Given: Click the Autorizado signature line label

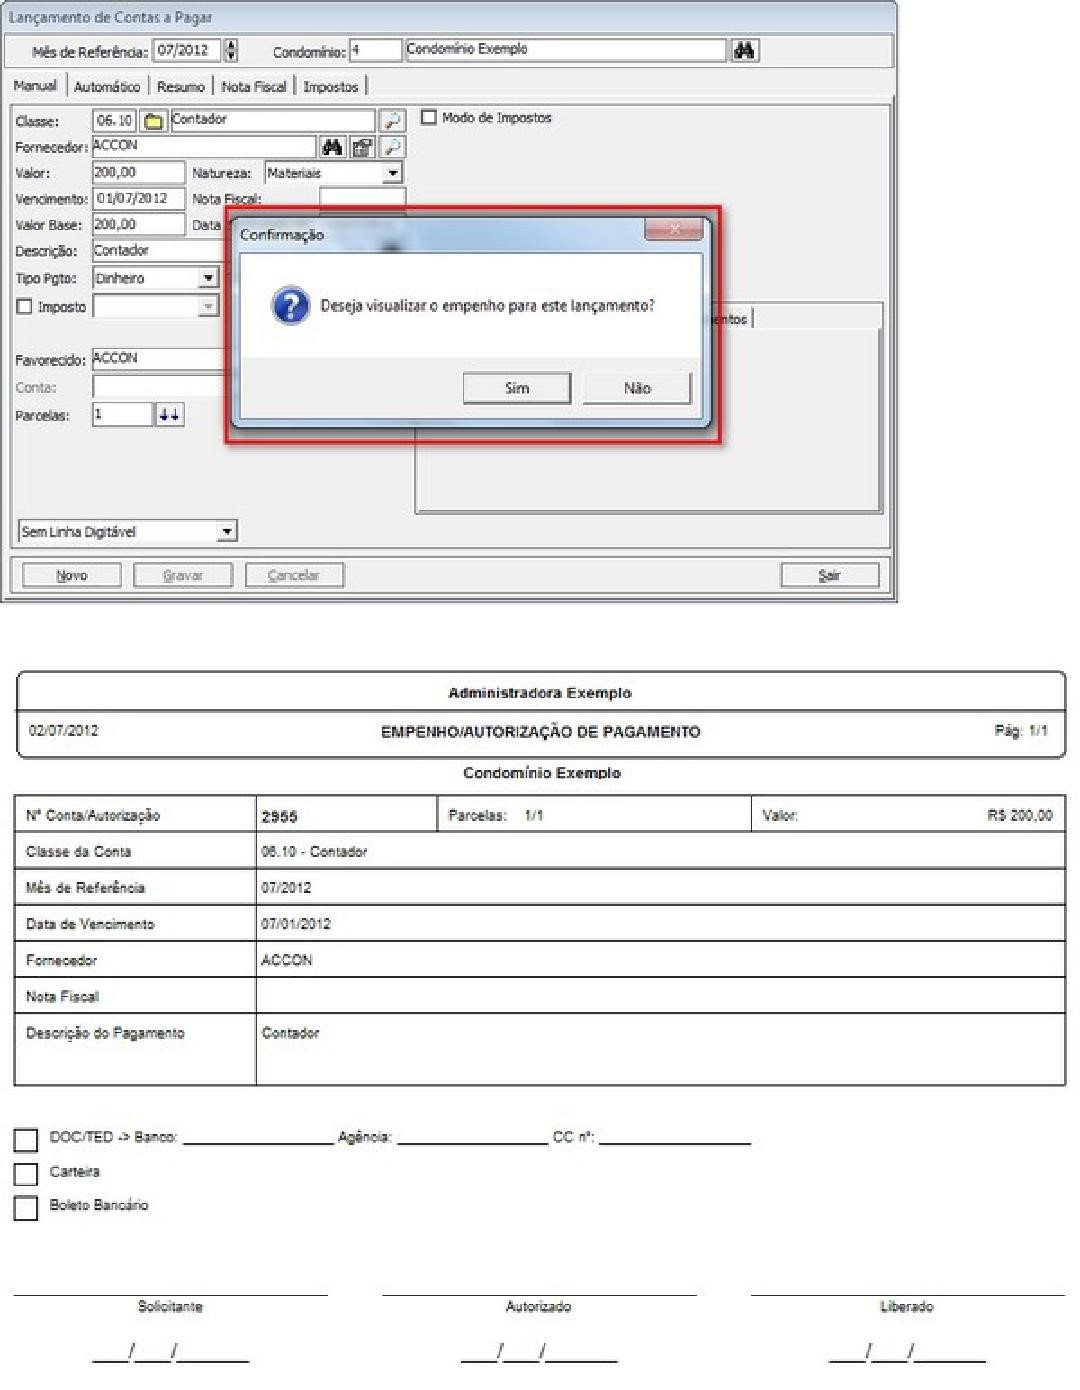Looking at the screenshot, I should (539, 1307).
